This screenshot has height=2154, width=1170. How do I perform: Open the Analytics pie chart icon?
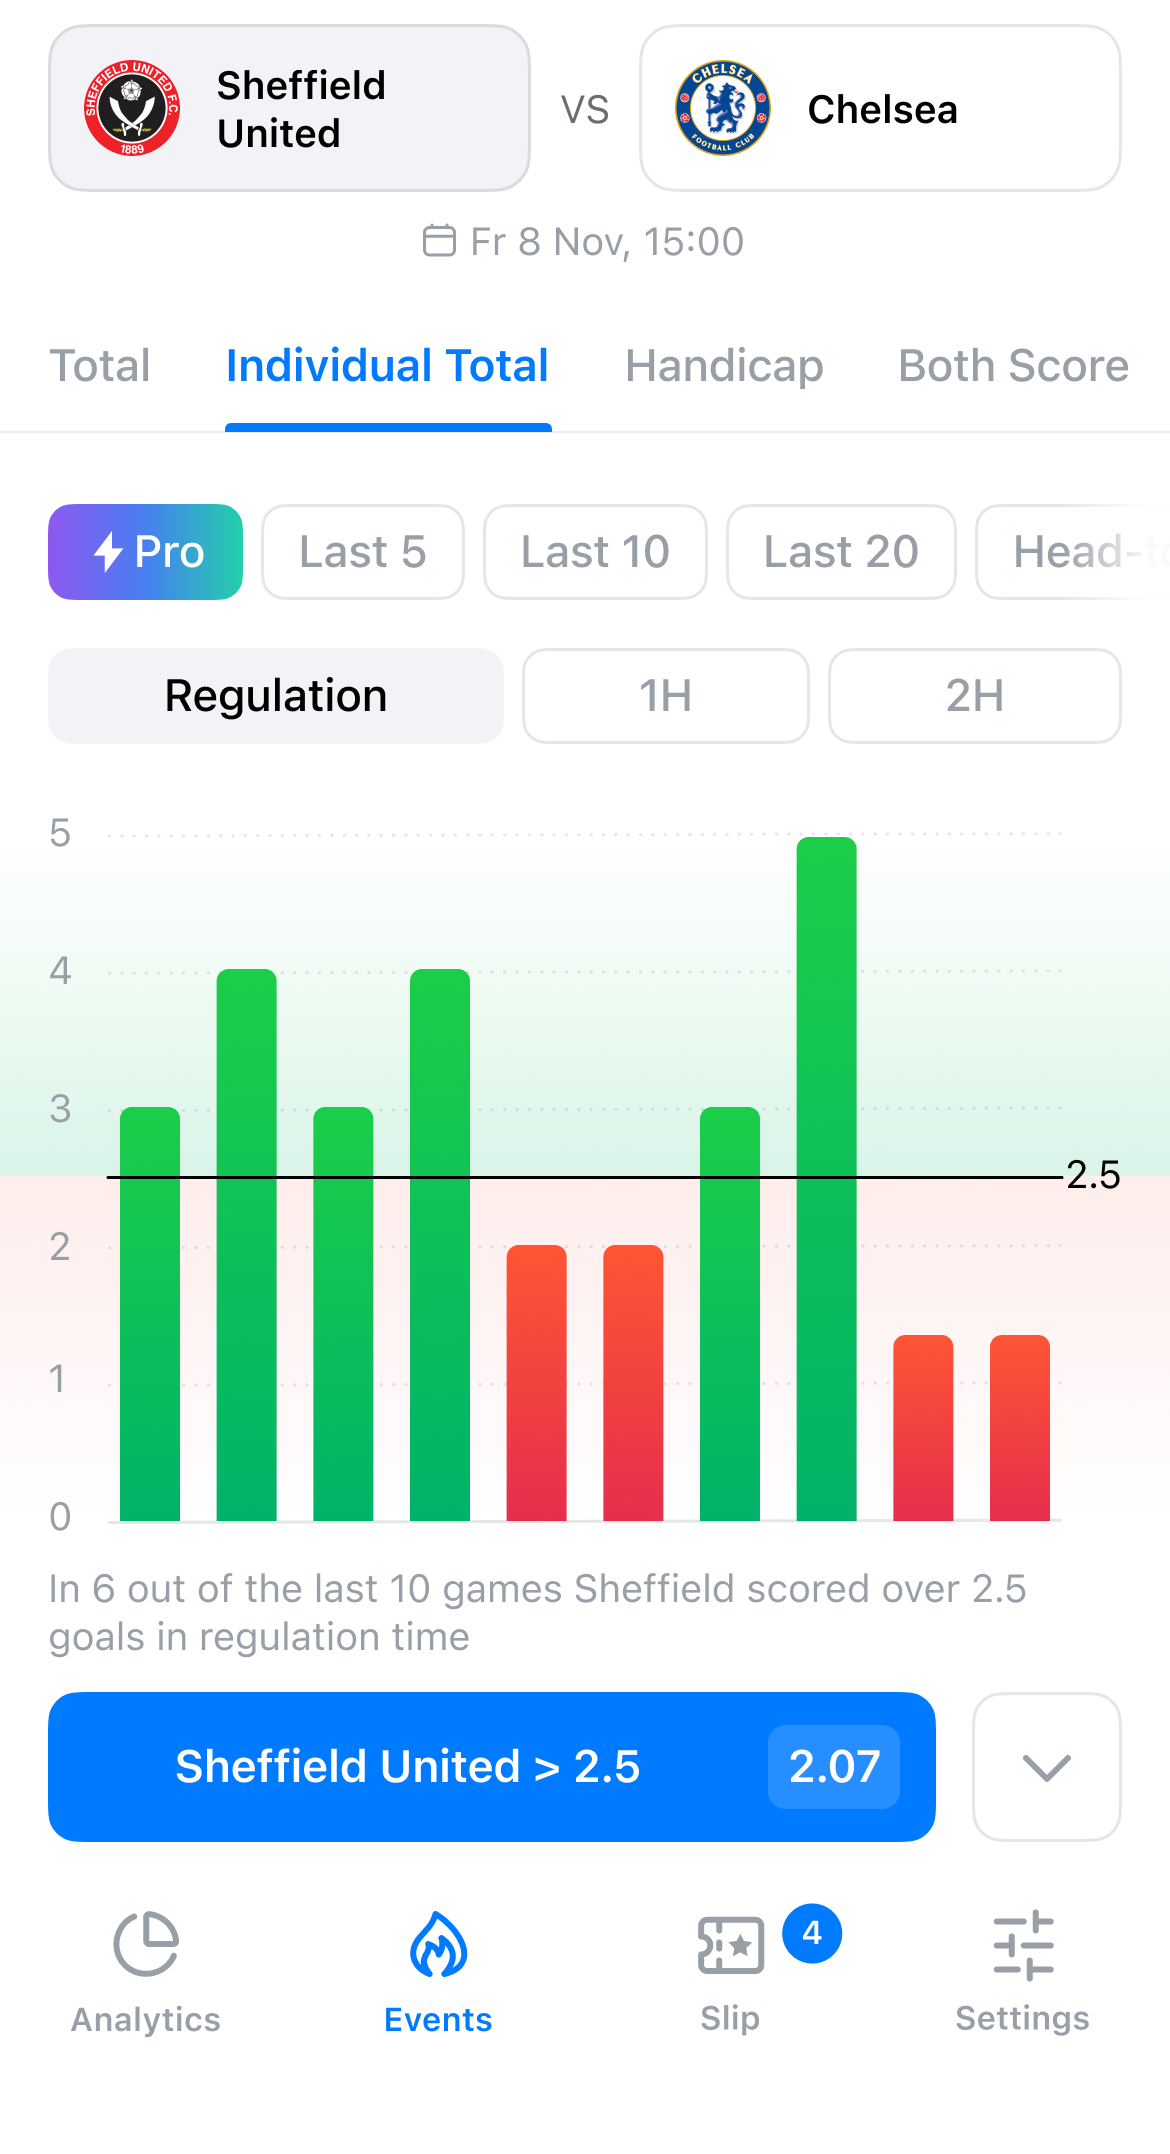(x=146, y=1944)
